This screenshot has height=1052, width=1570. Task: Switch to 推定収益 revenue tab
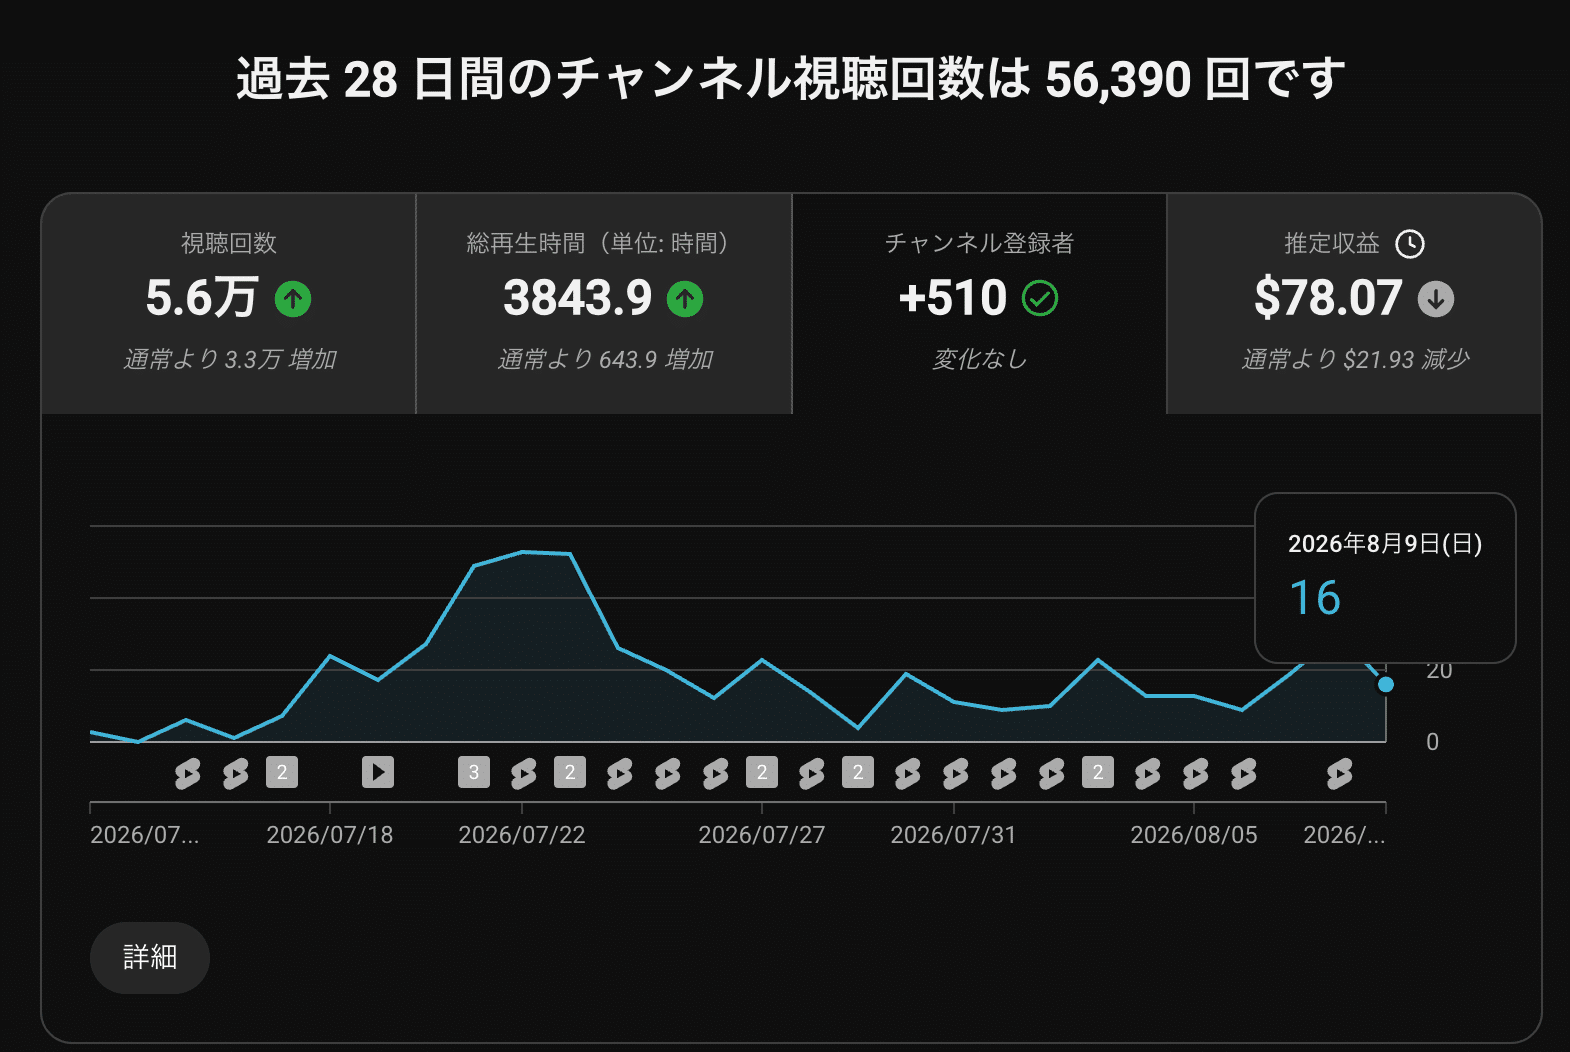(1354, 303)
